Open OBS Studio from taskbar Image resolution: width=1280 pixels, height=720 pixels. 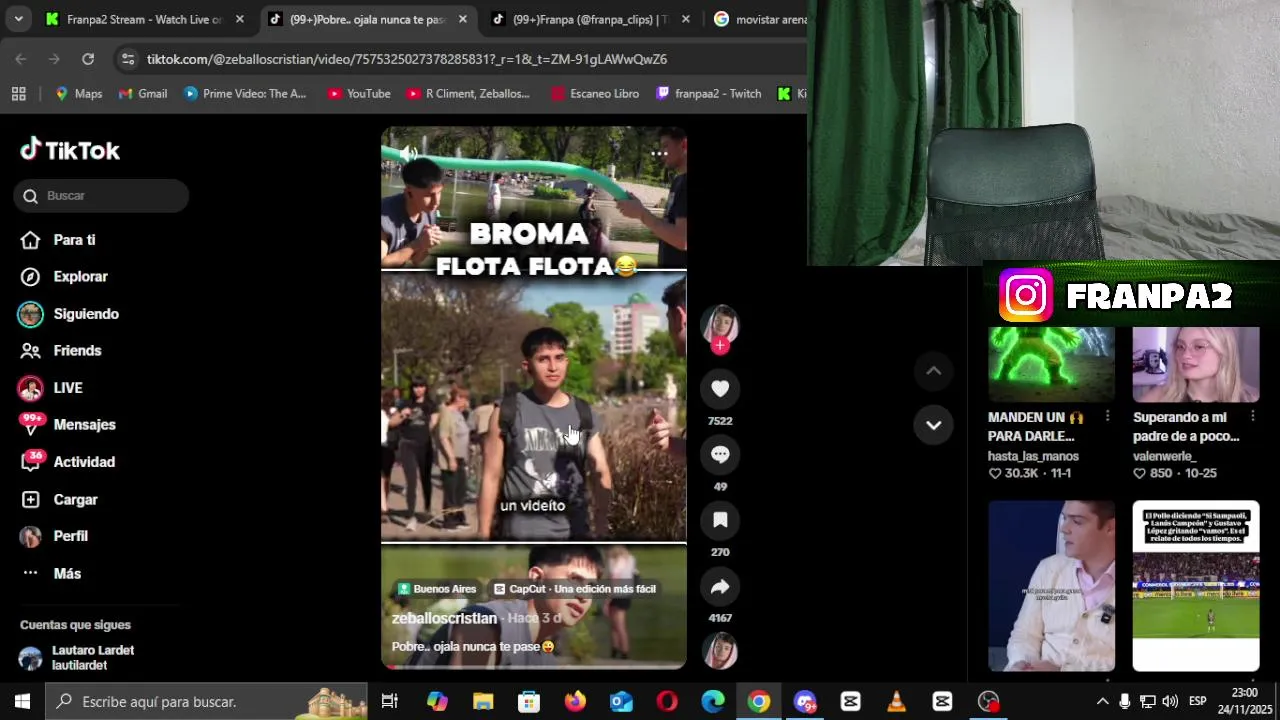988,701
